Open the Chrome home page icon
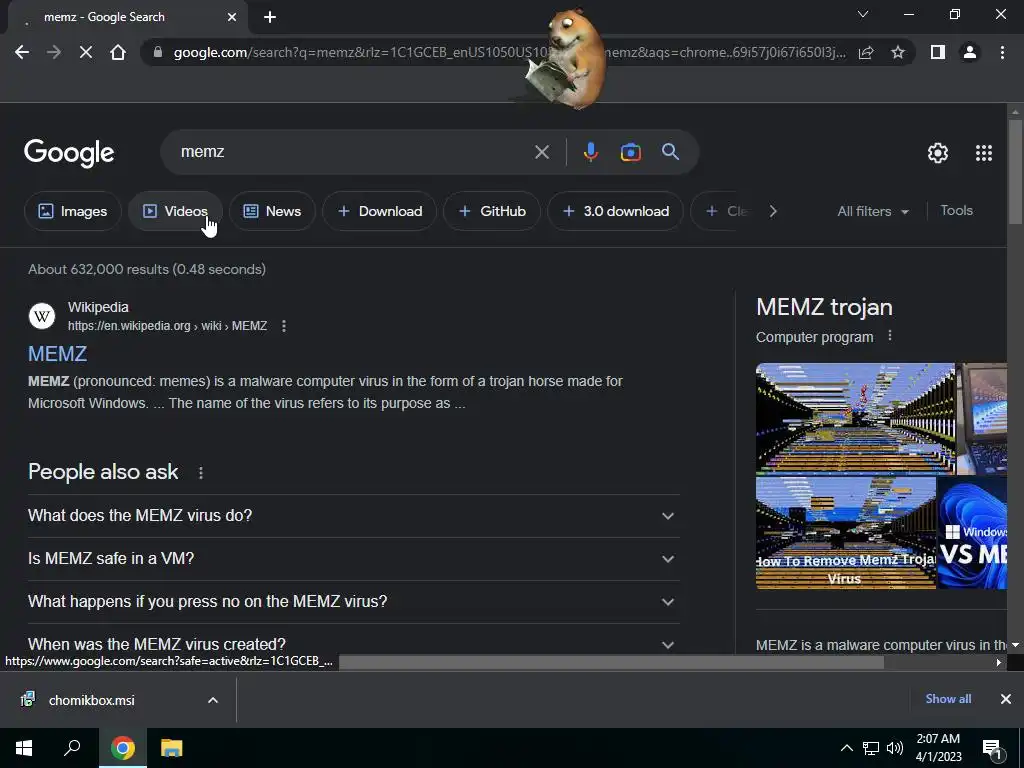The image size is (1024, 768). tap(118, 52)
